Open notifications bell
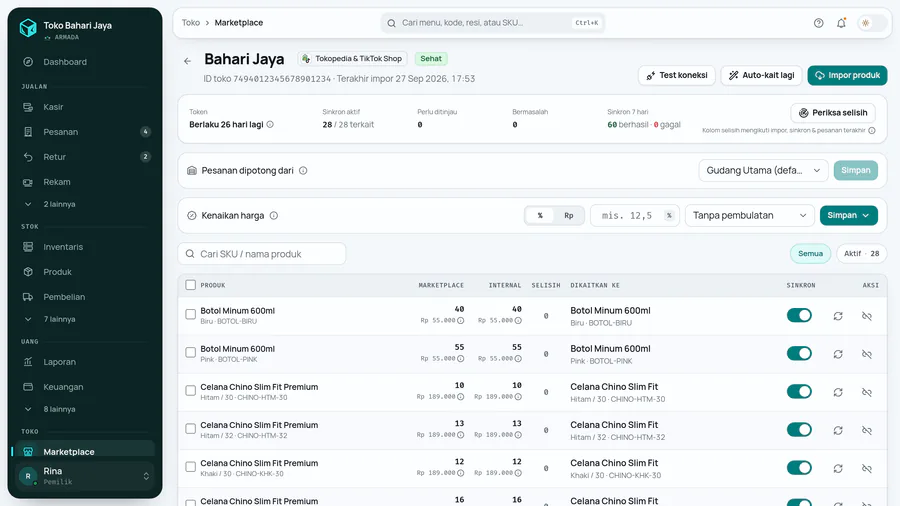 [x=841, y=23]
